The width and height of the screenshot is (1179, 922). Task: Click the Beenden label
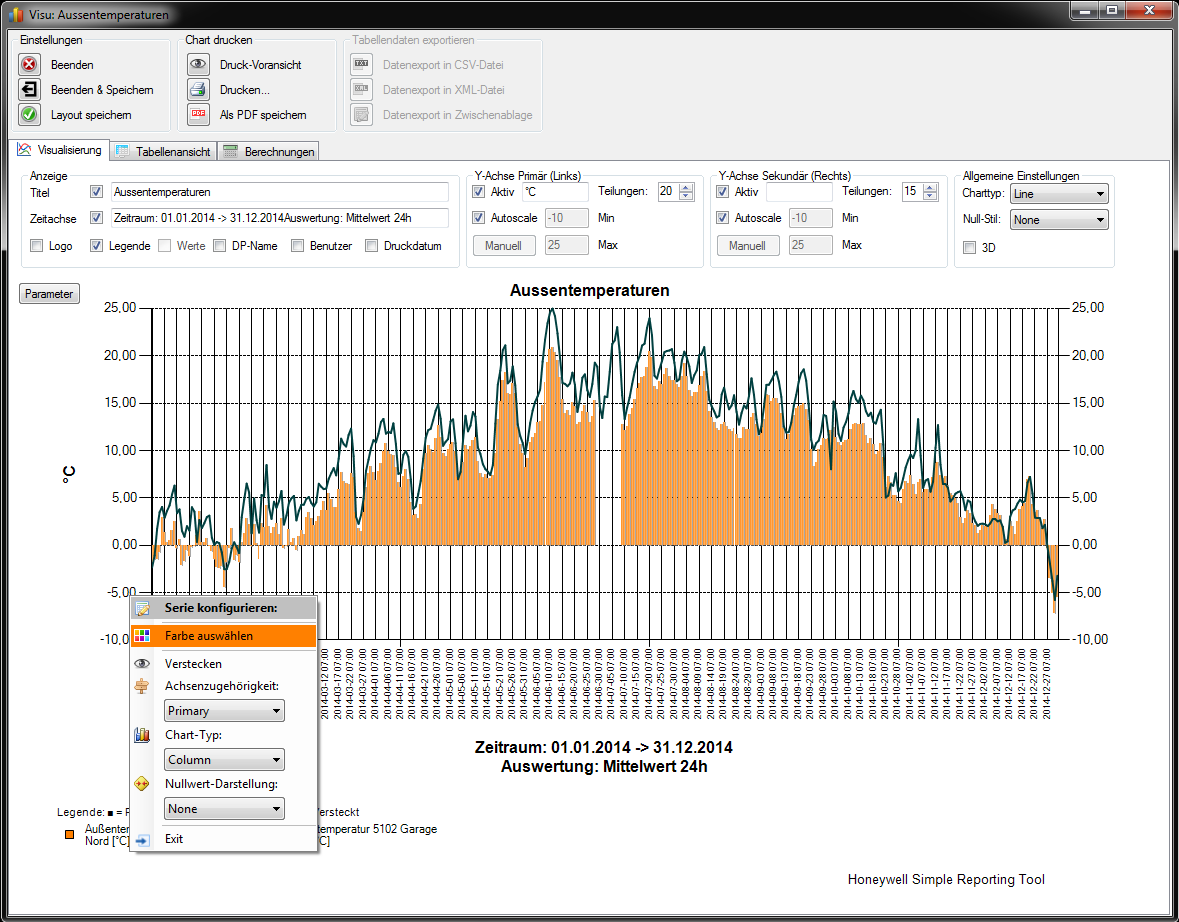point(72,65)
